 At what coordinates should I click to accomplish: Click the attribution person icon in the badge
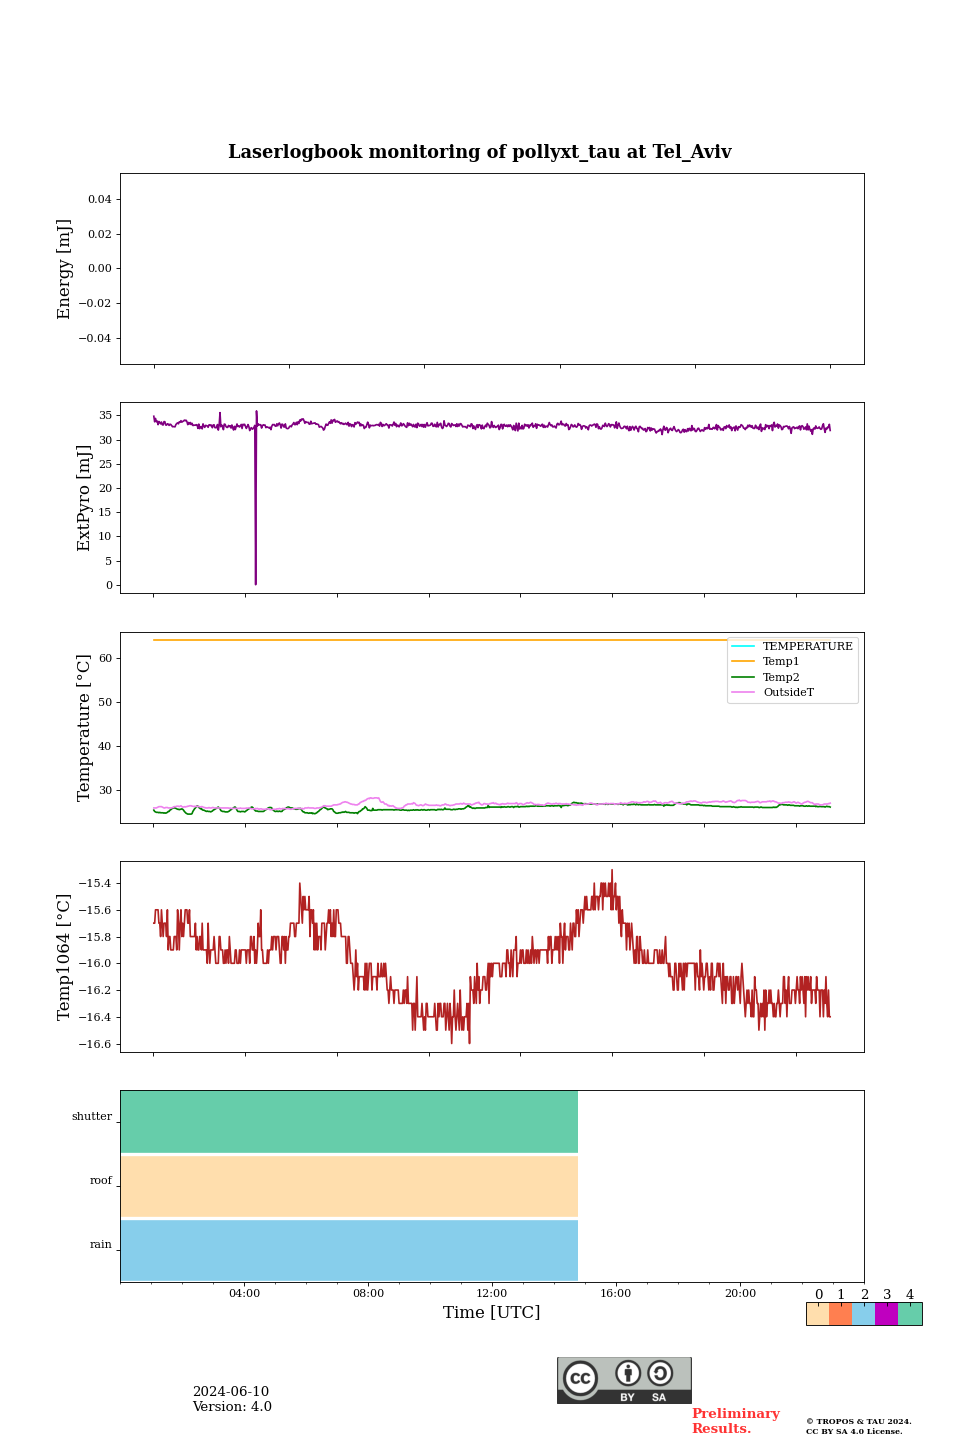pyautogui.click(x=628, y=1373)
